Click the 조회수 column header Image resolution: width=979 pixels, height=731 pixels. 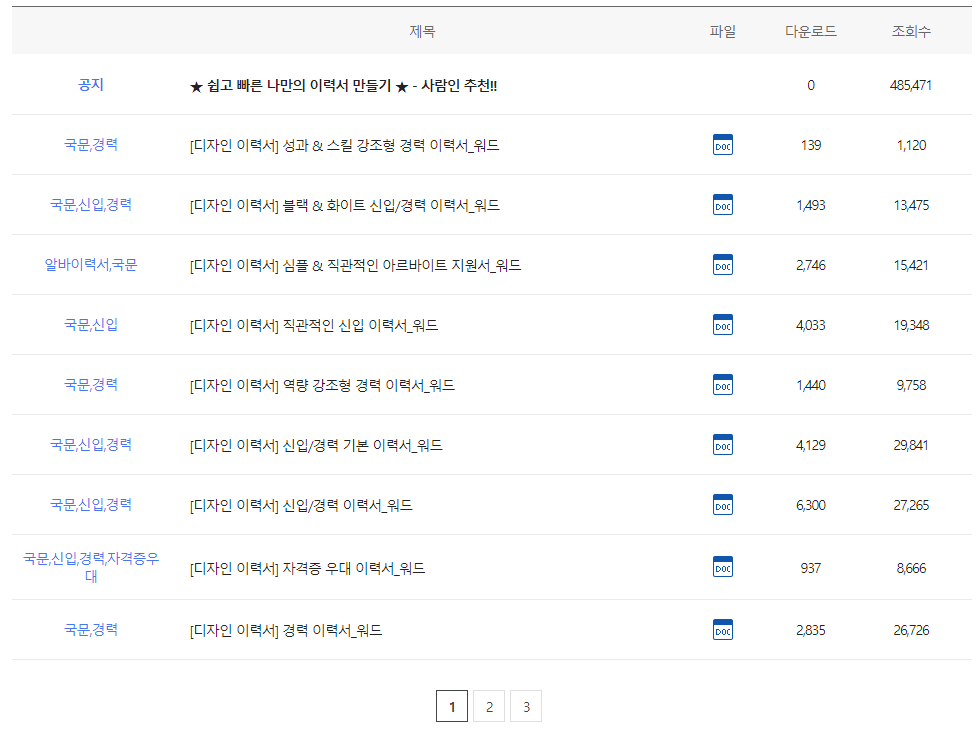pos(911,31)
